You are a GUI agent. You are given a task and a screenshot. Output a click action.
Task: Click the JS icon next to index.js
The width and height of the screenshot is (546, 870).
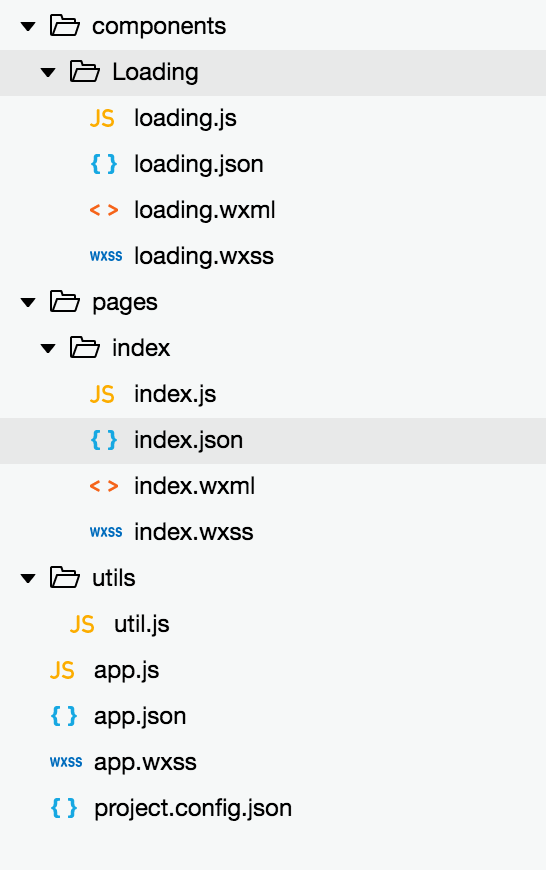pos(102,394)
